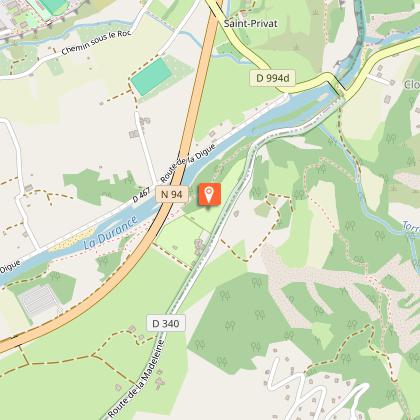The image size is (420, 420).
Task: Click the Route de la Madeleine label
Action: (137, 379)
